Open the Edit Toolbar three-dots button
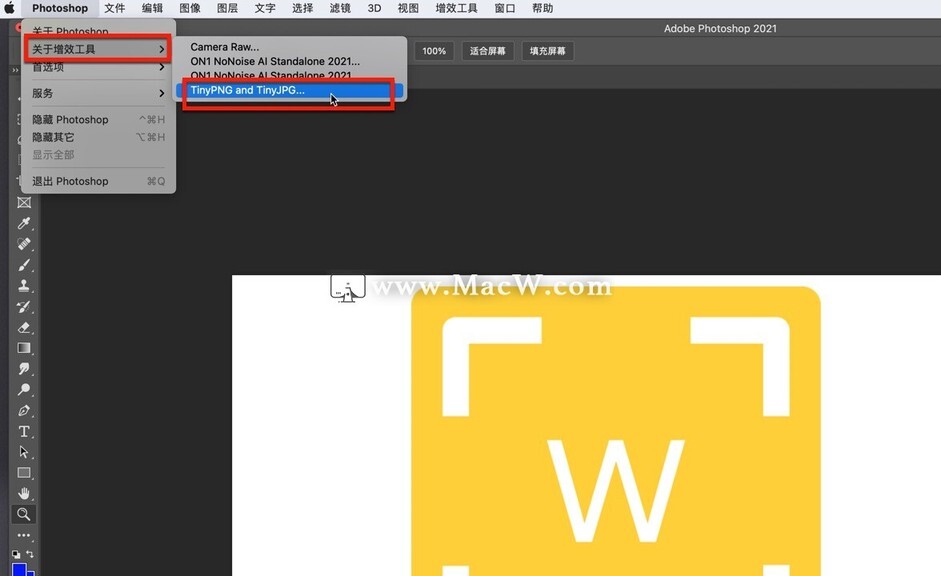The height and width of the screenshot is (576, 941). pyautogui.click(x=24, y=535)
